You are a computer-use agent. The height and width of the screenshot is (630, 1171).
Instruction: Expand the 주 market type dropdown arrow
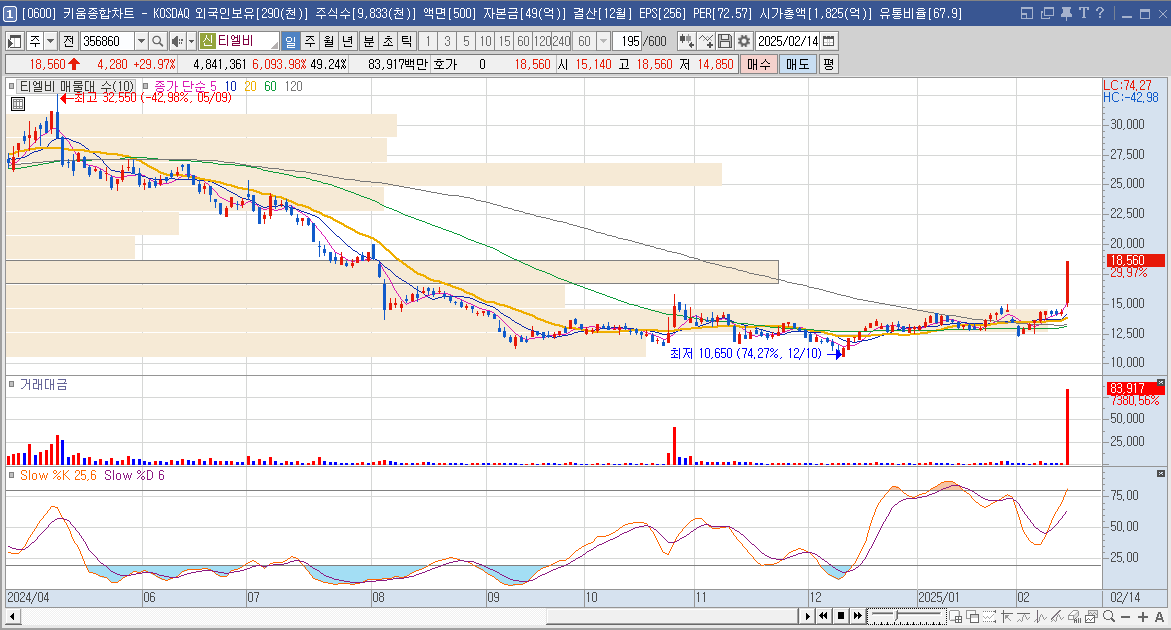point(50,41)
